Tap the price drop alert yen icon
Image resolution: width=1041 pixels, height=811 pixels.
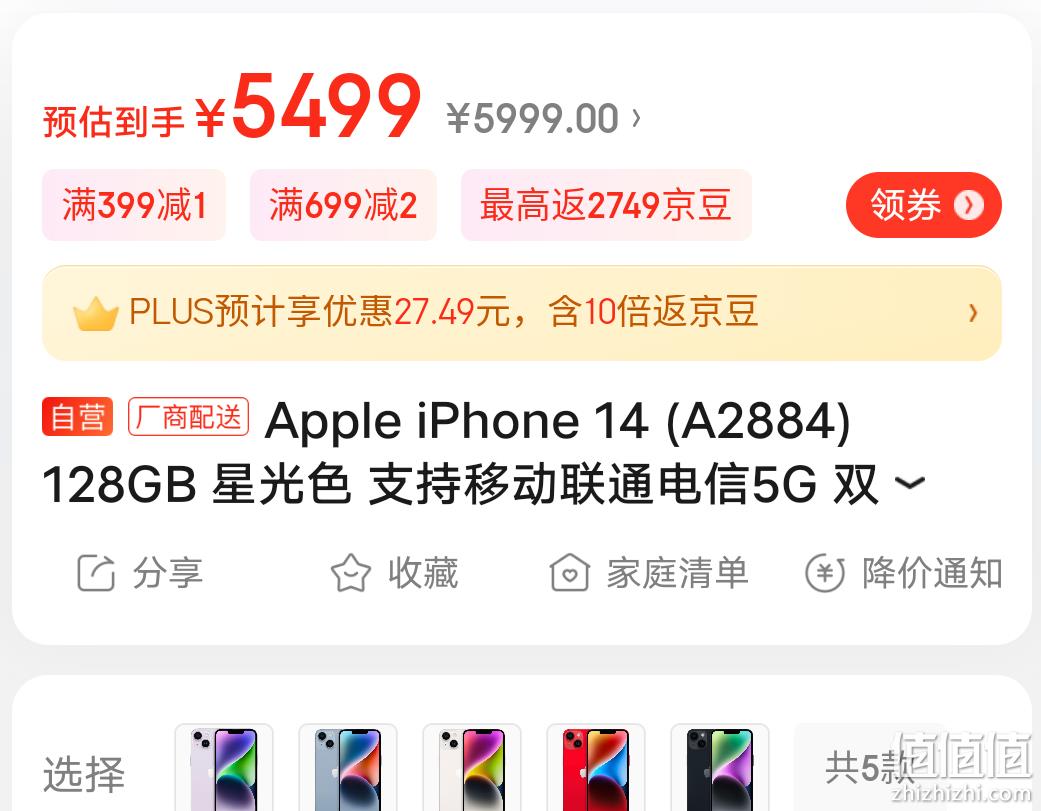coord(825,573)
